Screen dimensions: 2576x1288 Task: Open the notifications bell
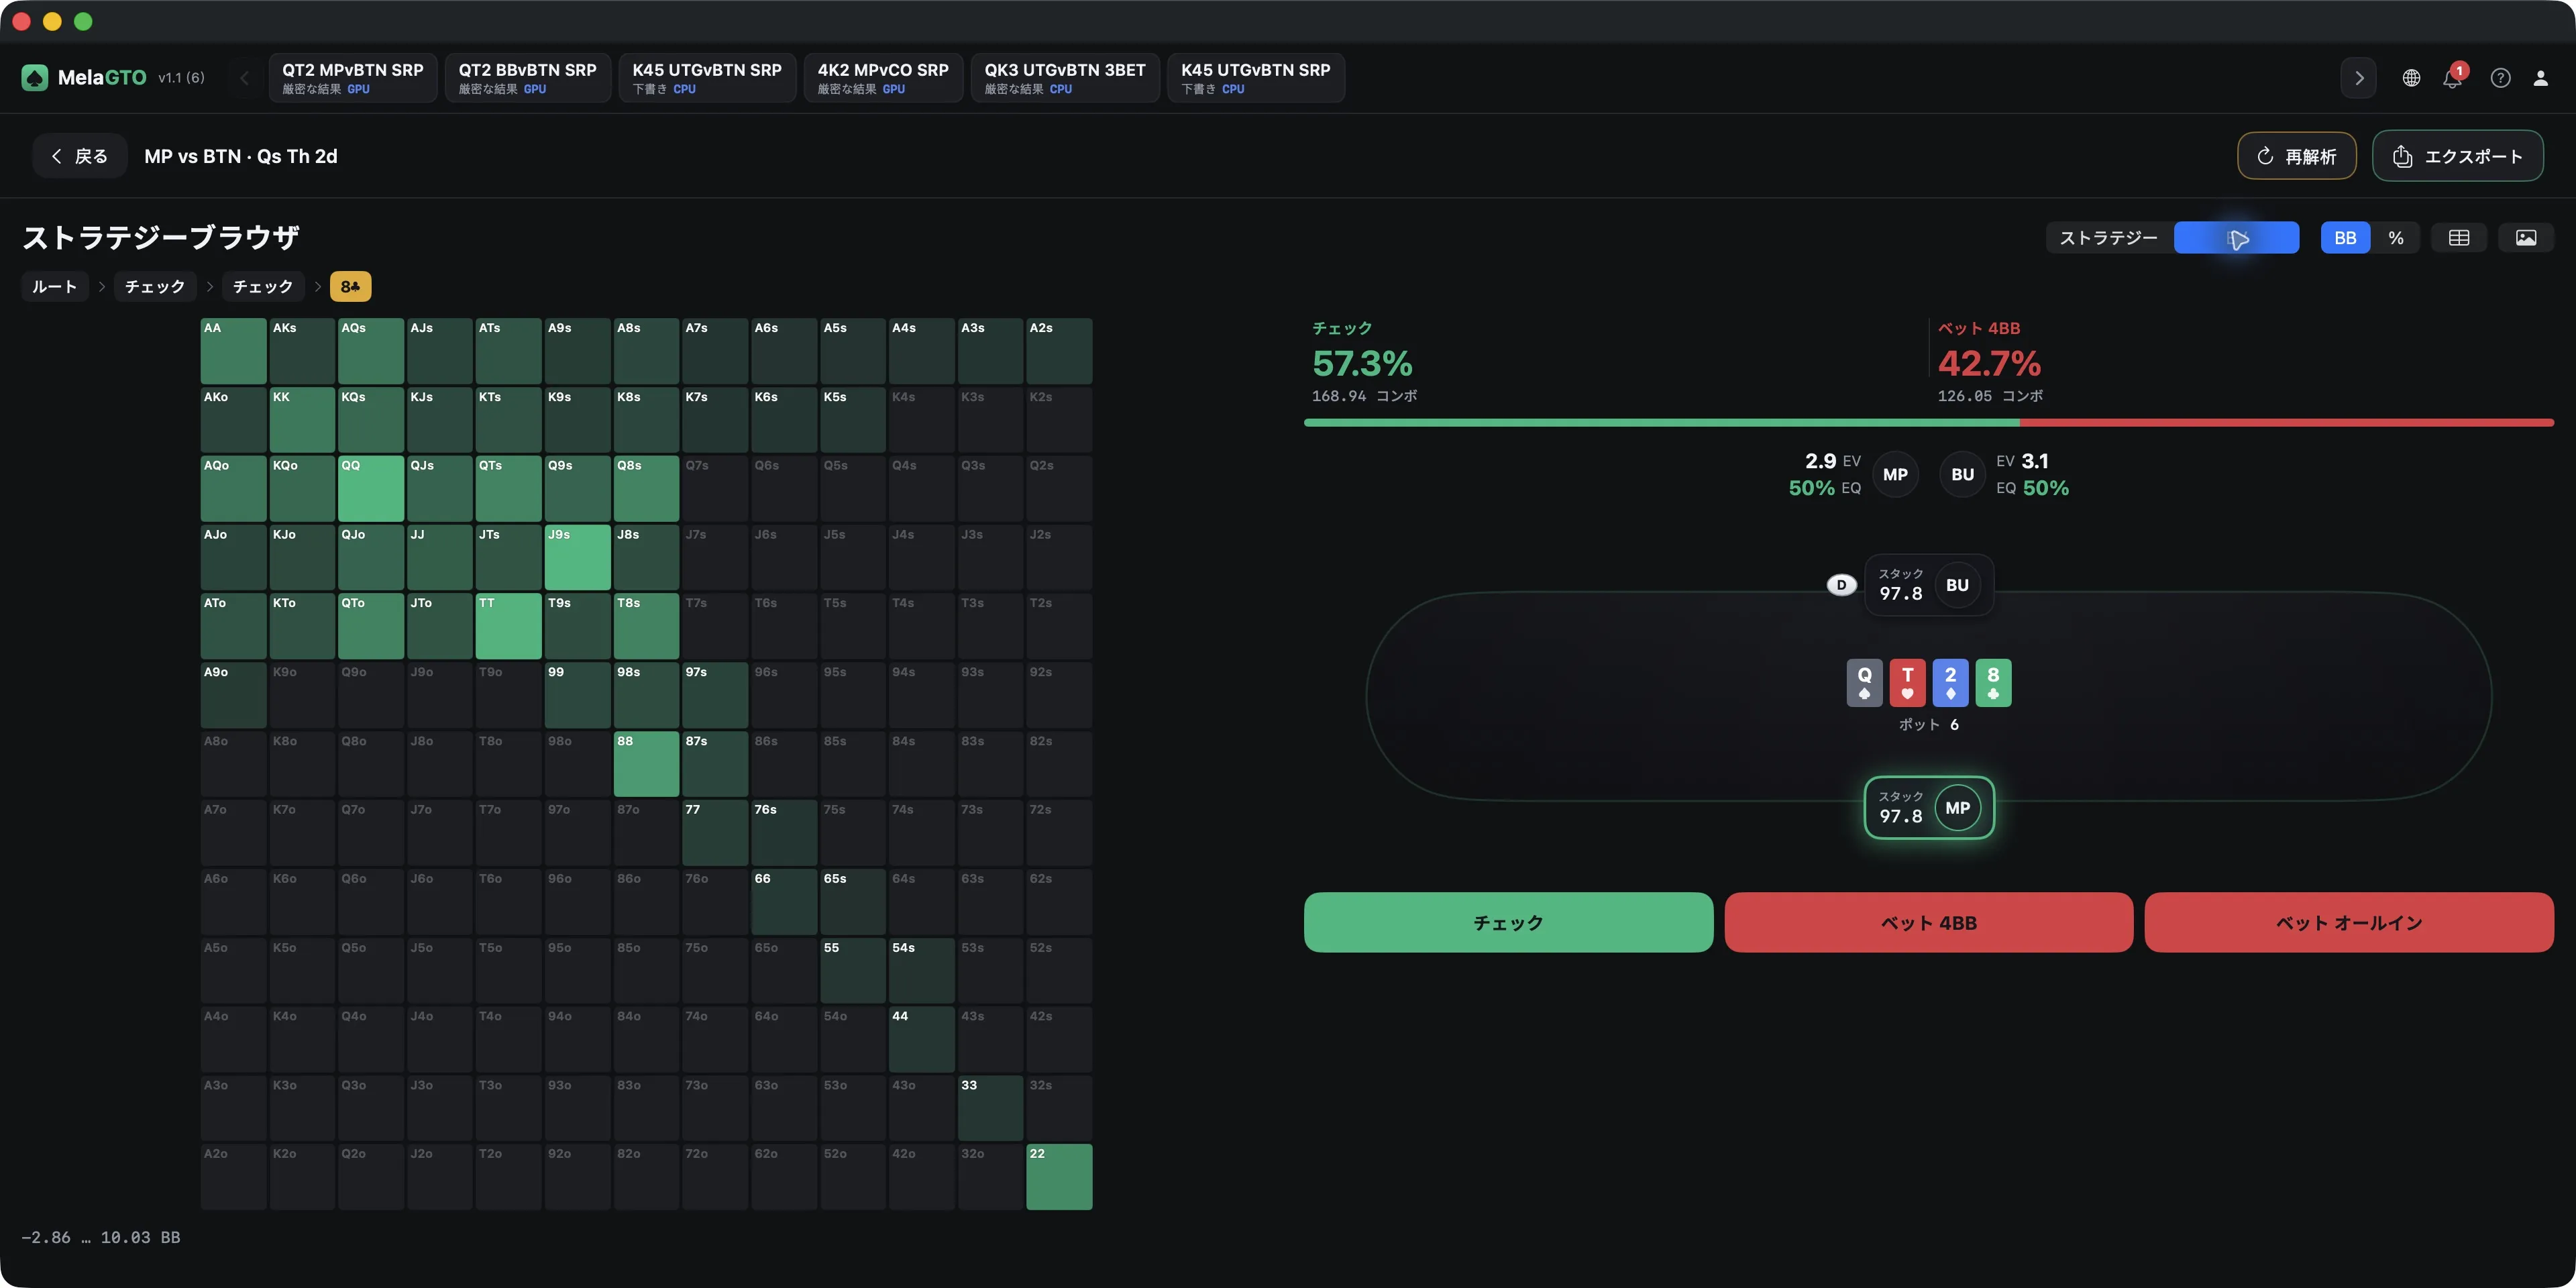[2452, 78]
